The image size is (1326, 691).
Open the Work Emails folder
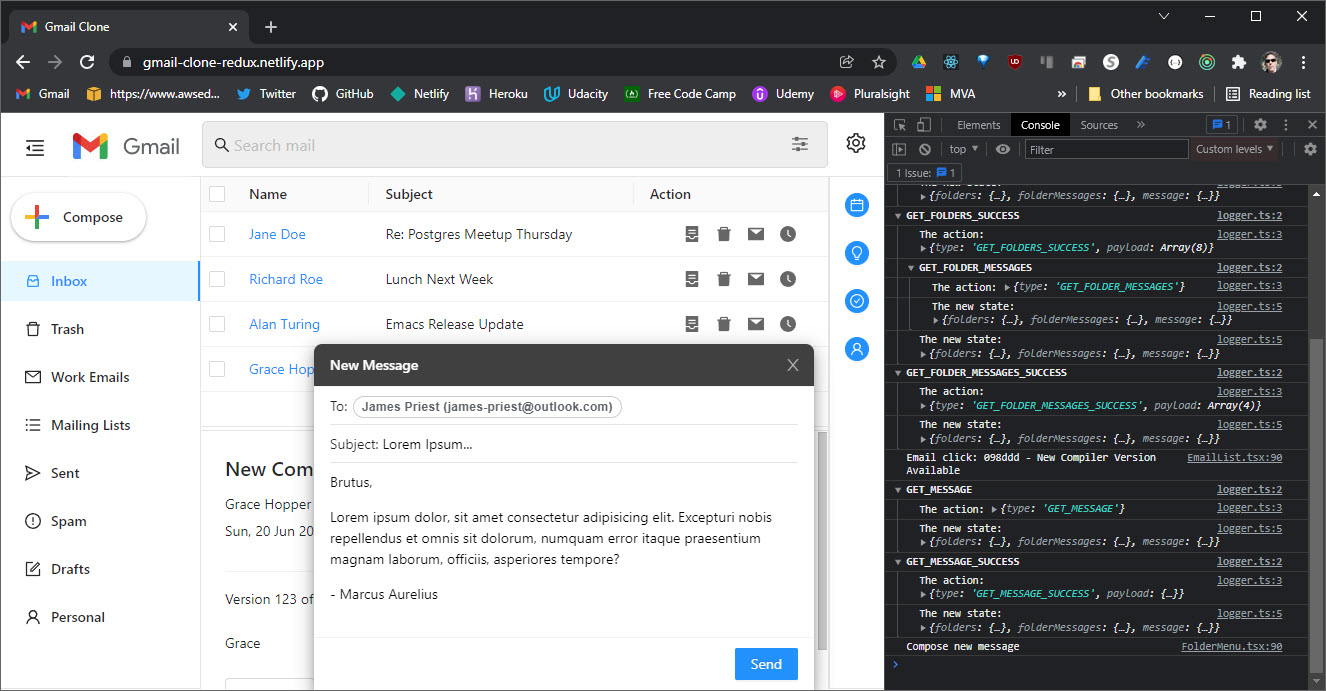(100, 377)
